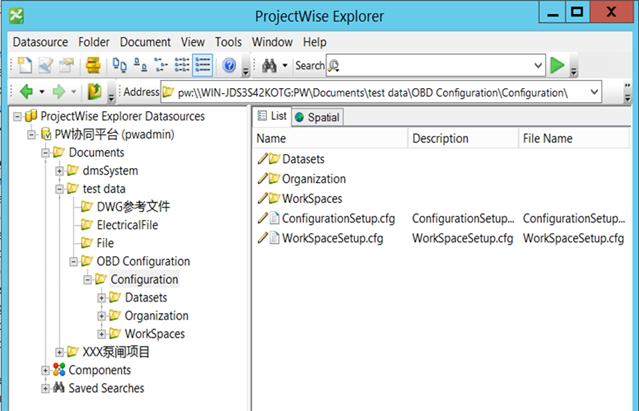Viewport: 639px width, 411px height.
Task: Click the yellow document stack icon
Action: tap(93, 65)
